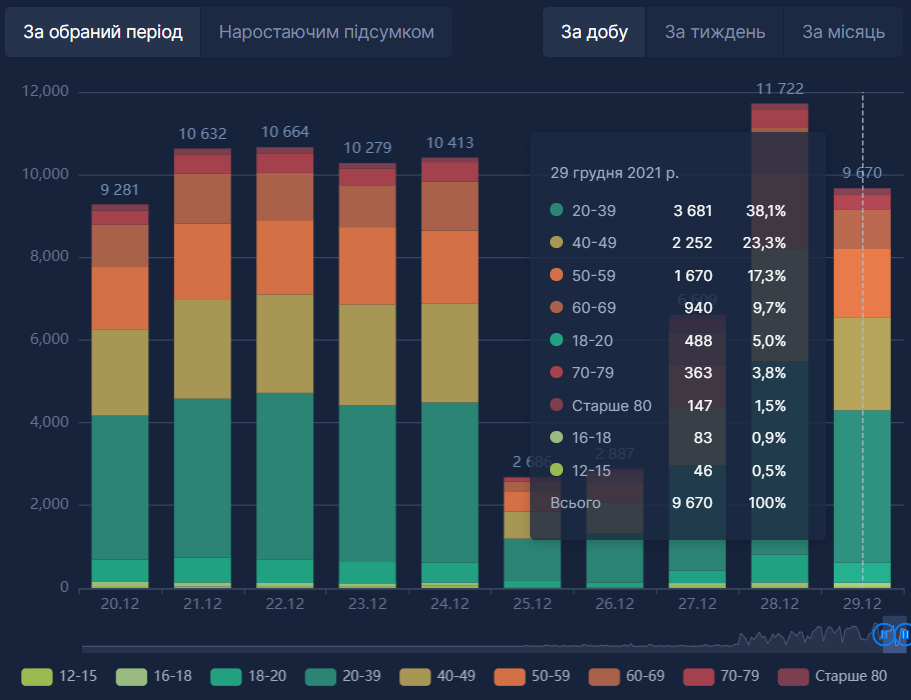
Task: Switch to 'За обраний період' tab
Action: coord(103,32)
